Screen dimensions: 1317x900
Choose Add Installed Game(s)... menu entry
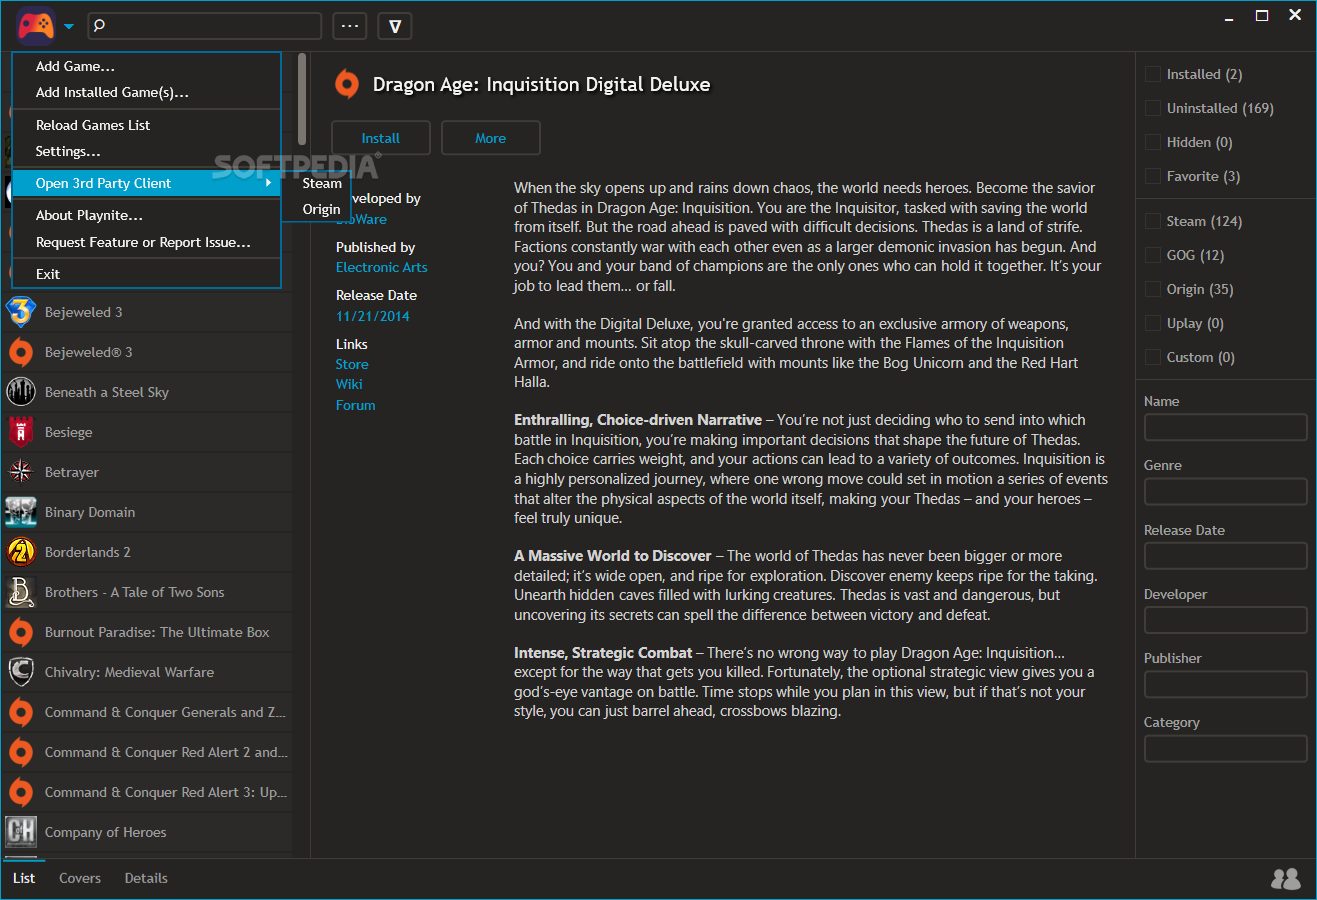pyautogui.click(x=146, y=92)
